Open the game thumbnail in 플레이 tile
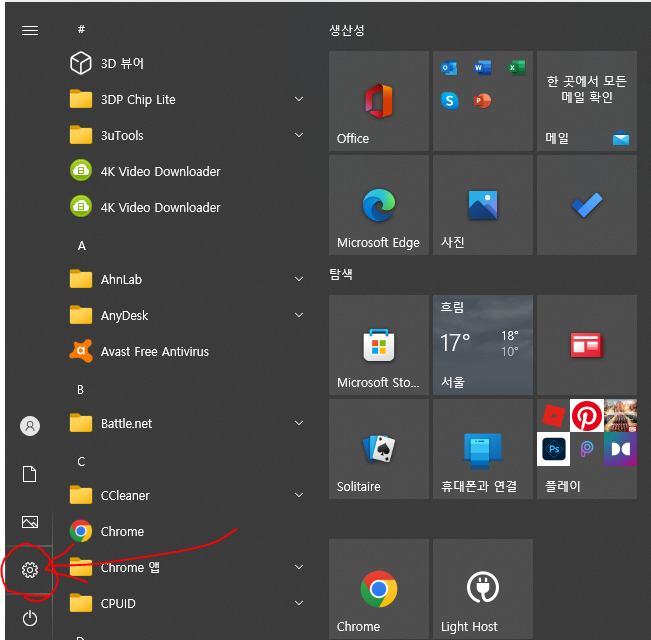The image size is (651, 640). click(x=620, y=415)
